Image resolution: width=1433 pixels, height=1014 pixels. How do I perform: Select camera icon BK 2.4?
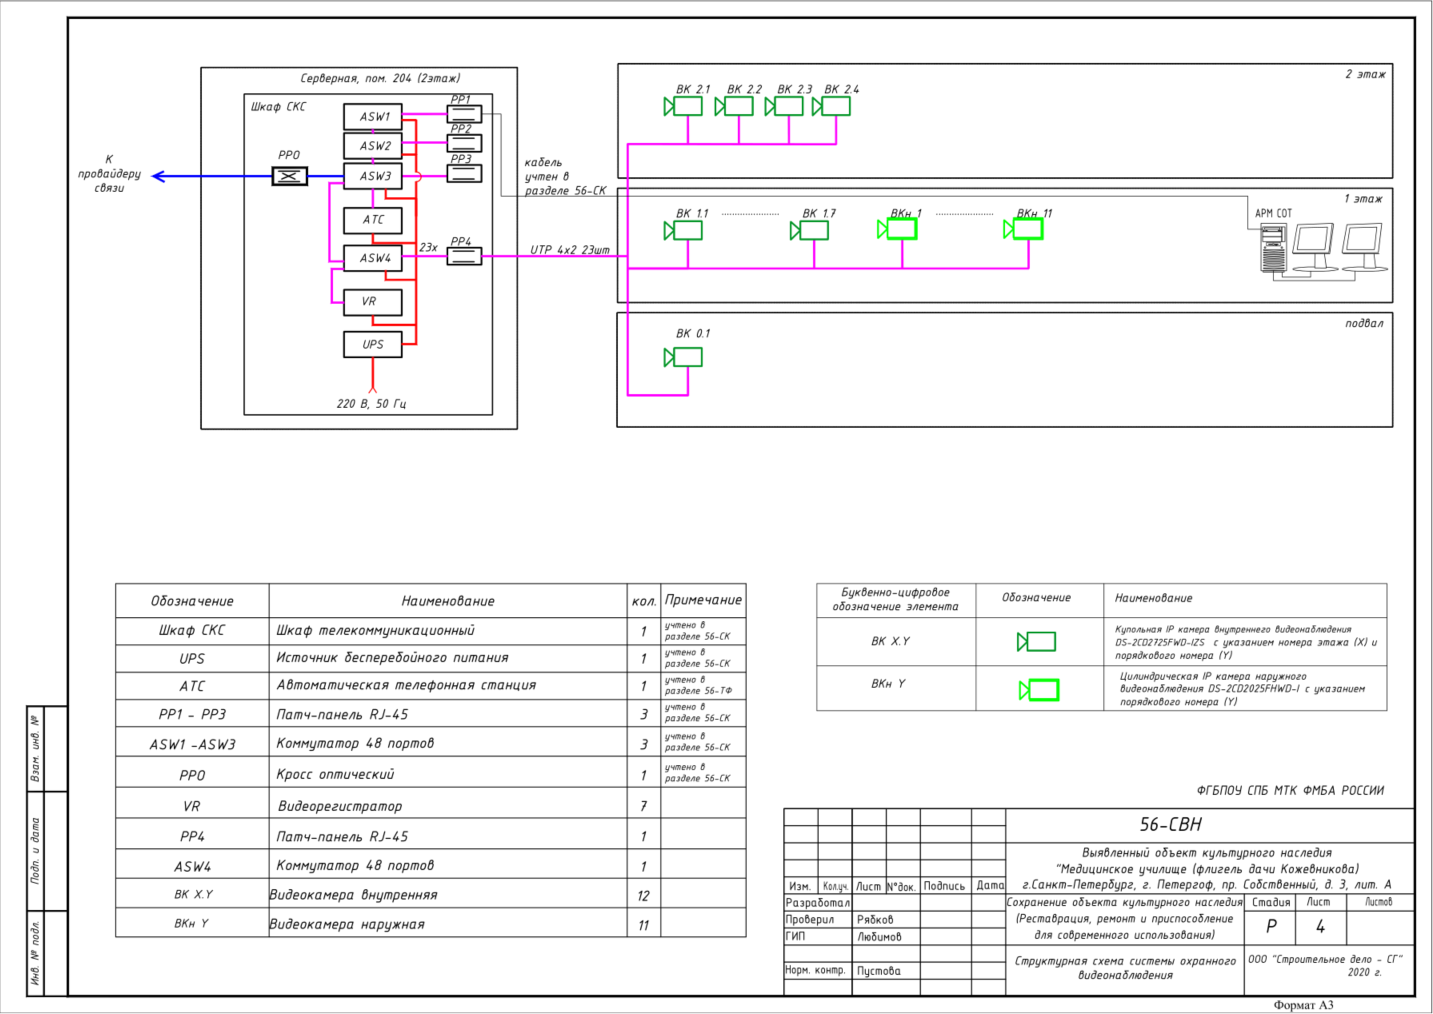(x=831, y=106)
